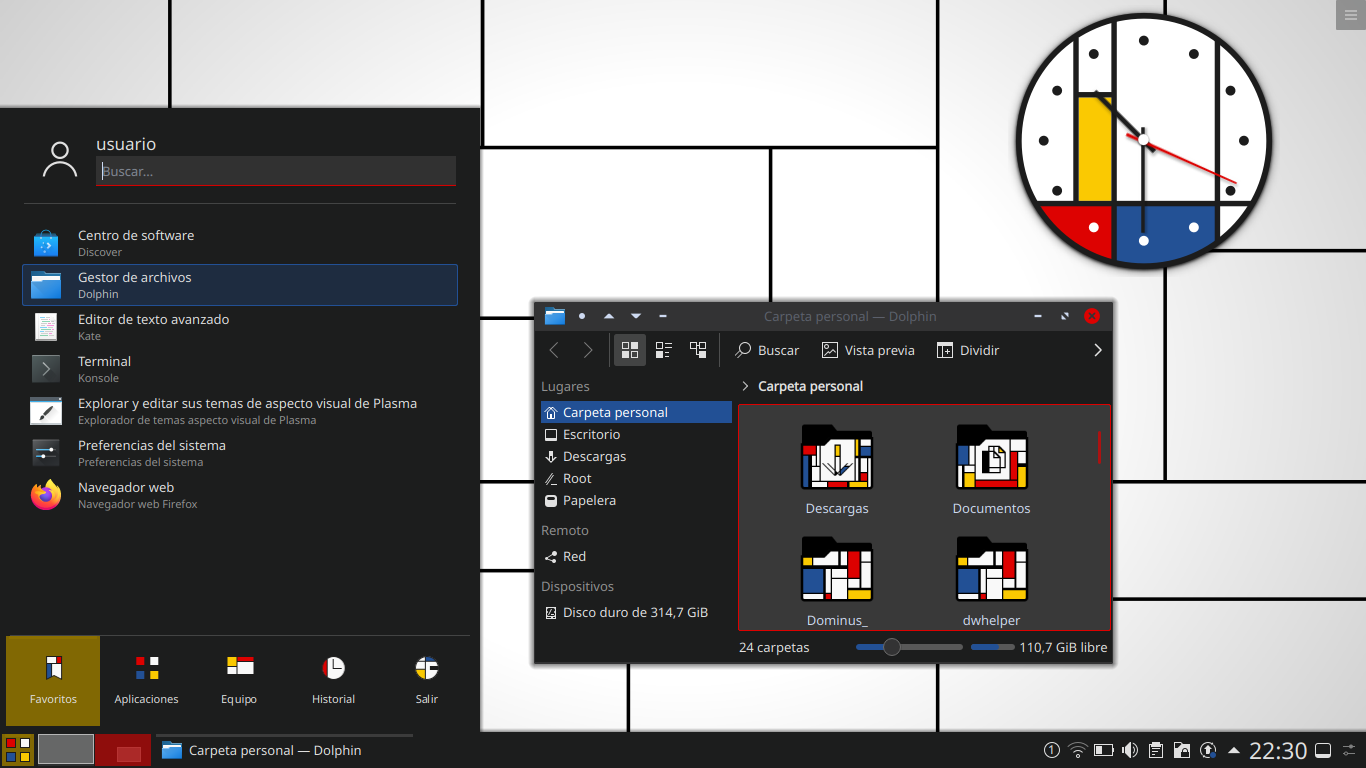1366x768 pixels.
Task: Click the shade dash button in Dolphin title bar
Action: coord(663,316)
